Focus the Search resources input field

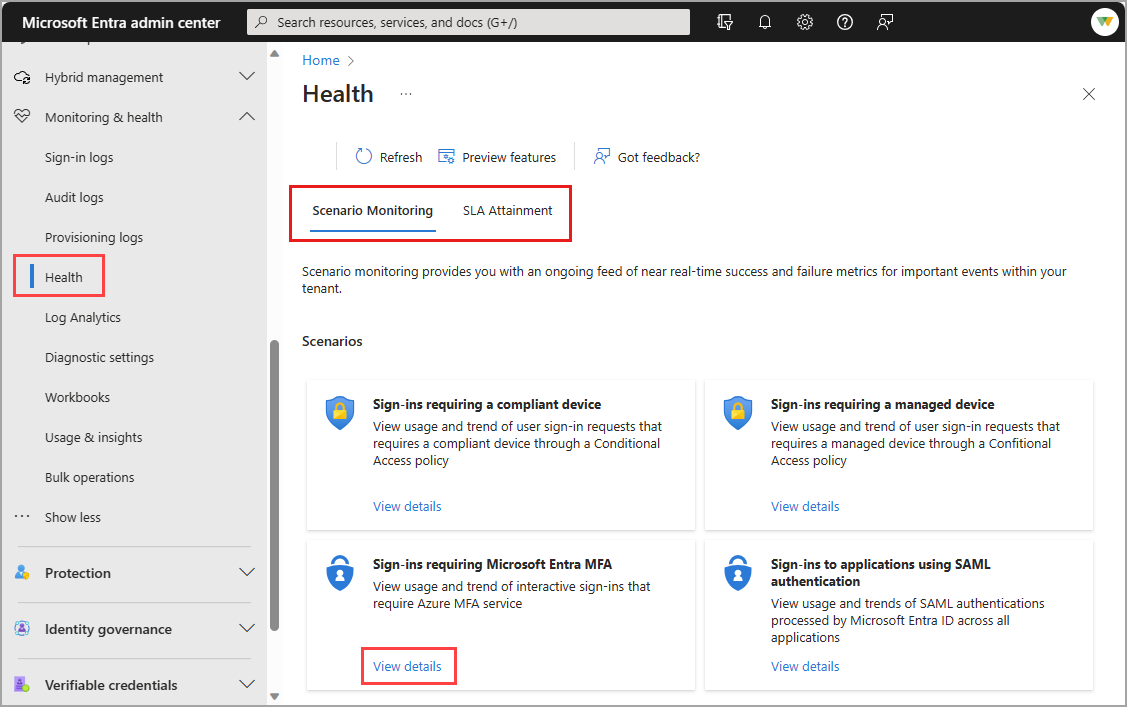(468, 22)
